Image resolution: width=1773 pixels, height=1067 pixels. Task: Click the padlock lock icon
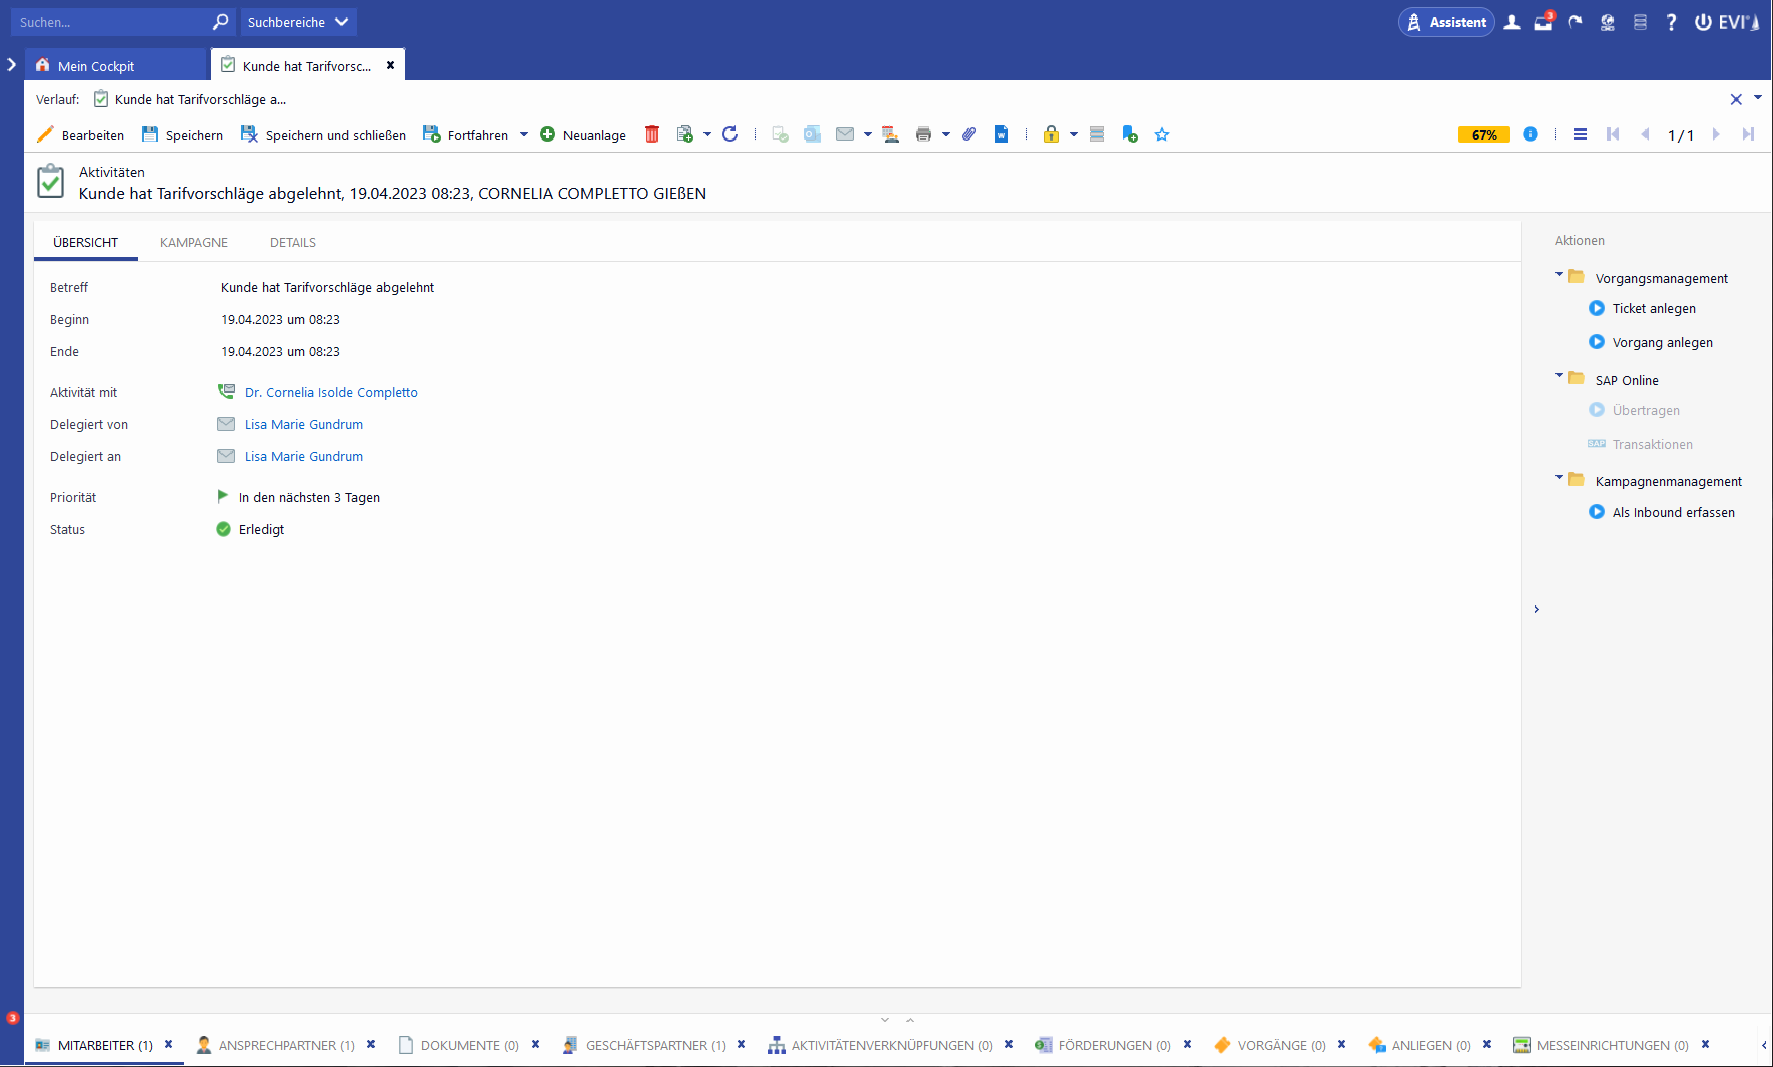coord(1051,135)
